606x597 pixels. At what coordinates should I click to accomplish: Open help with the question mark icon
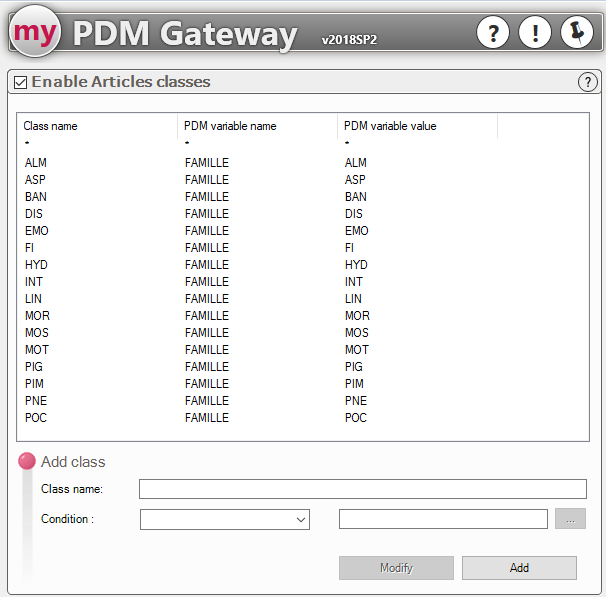point(492,33)
